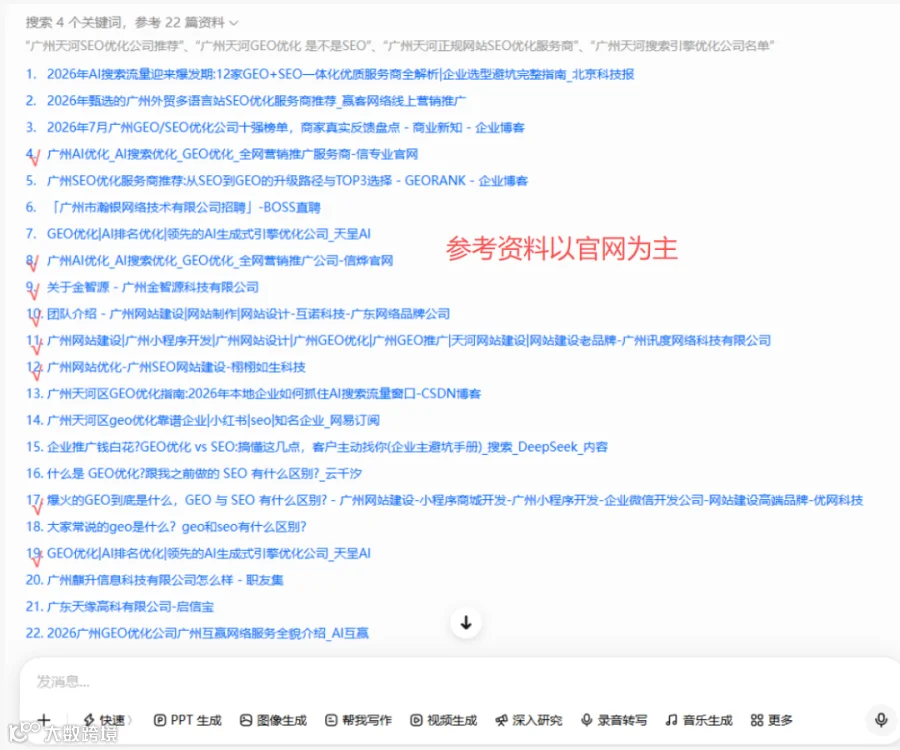Open reference 18 大家常说的geo是什么 link
Viewport: 900px width, 750px height.
[x=177, y=527]
